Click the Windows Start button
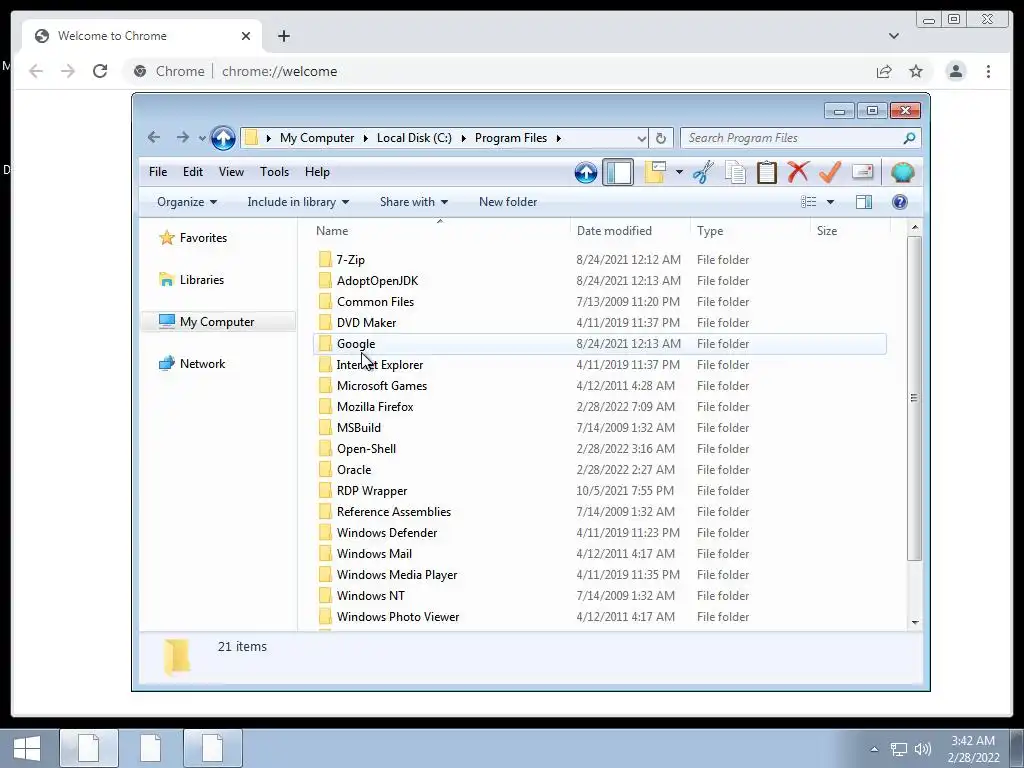 (27, 748)
